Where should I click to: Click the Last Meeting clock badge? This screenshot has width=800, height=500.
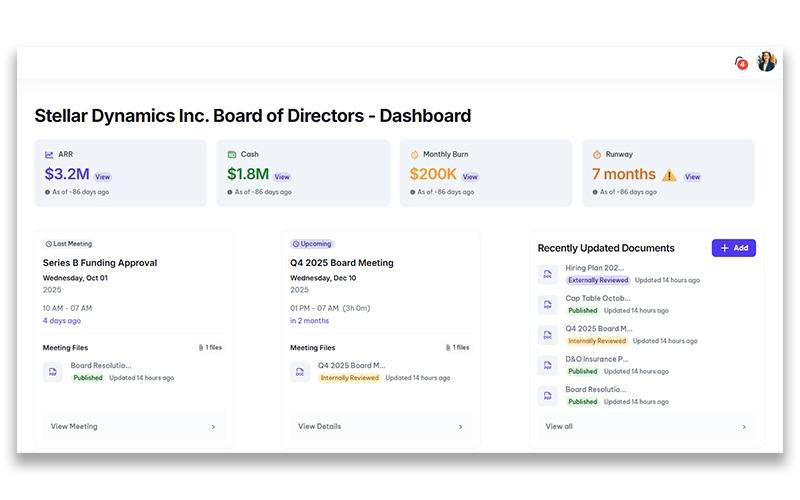pos(69,244)
